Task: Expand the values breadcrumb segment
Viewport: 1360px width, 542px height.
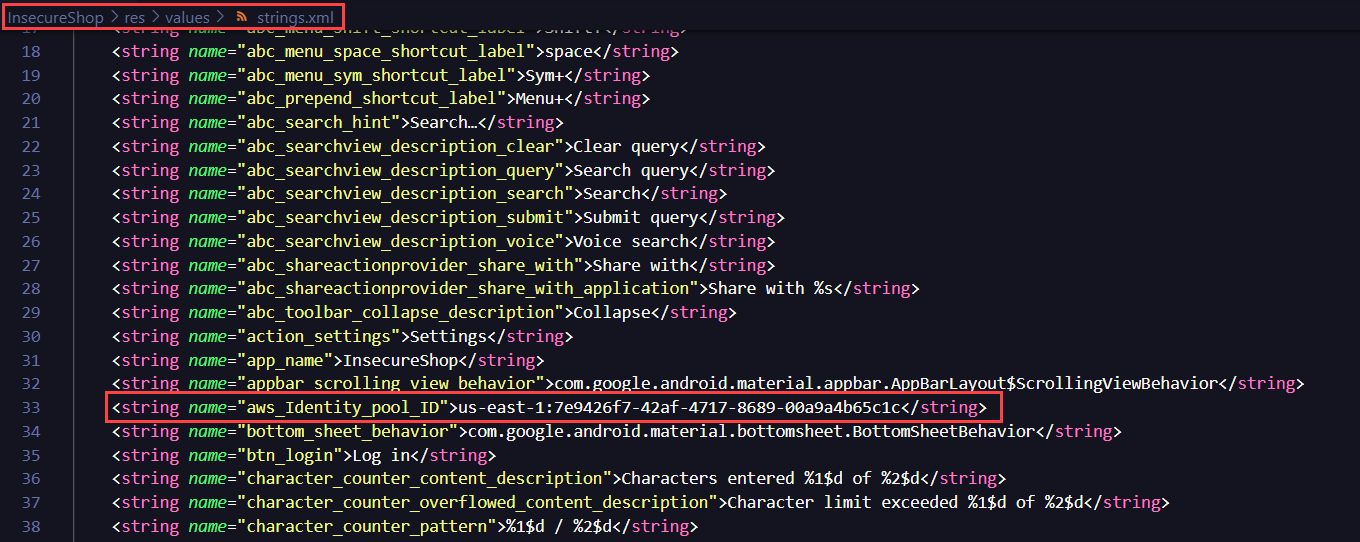Action: pyautogui.click(x=187, y=18)
